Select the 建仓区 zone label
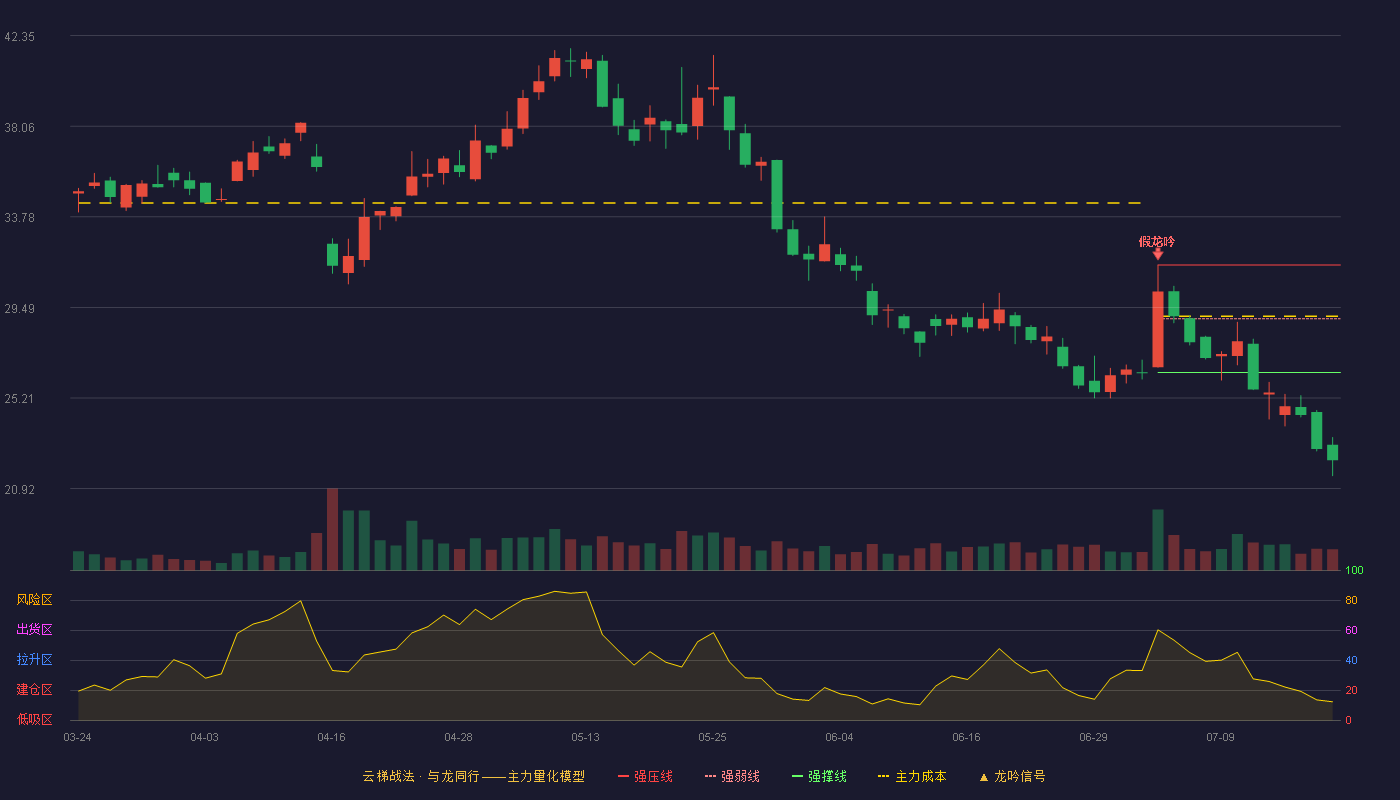Screen dimensions: 1400x800 pos(35,690)
